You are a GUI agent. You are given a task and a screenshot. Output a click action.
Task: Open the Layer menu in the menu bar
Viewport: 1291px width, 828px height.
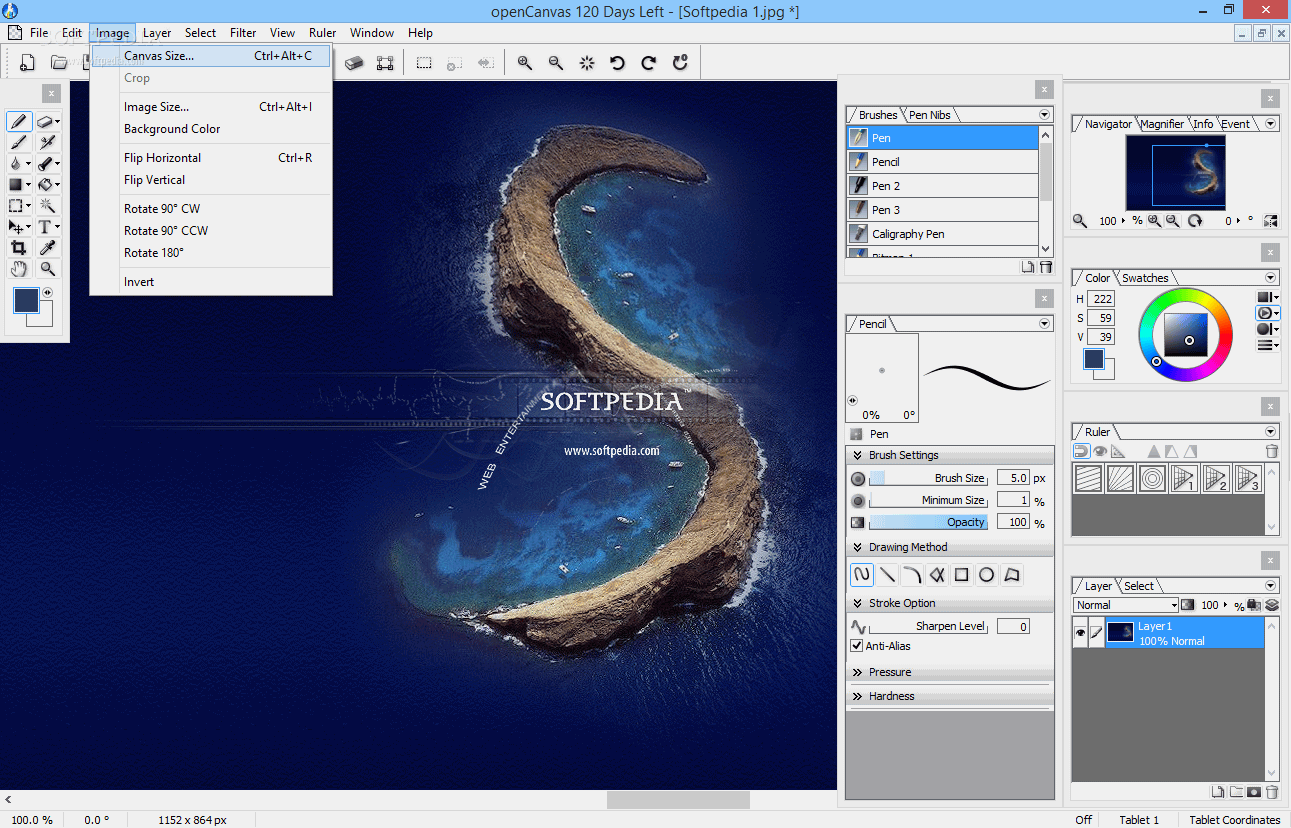click(x=157, y=33)
